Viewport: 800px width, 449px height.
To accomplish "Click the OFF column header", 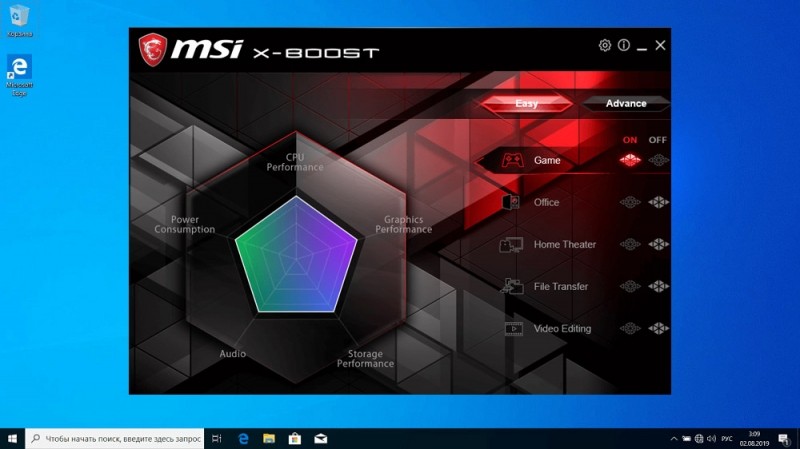I will pos(658,140).
